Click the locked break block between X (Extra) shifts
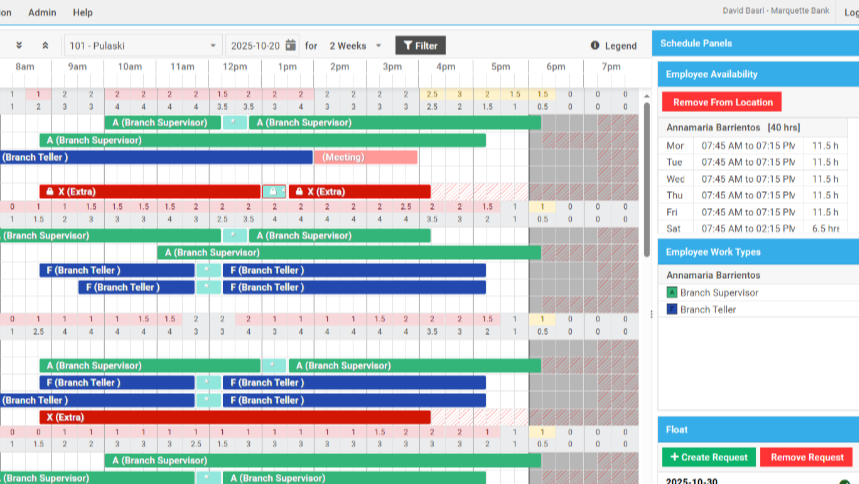The height and width of the screenshot is (484, 859). pyautogui.click(x=273, y=191)
